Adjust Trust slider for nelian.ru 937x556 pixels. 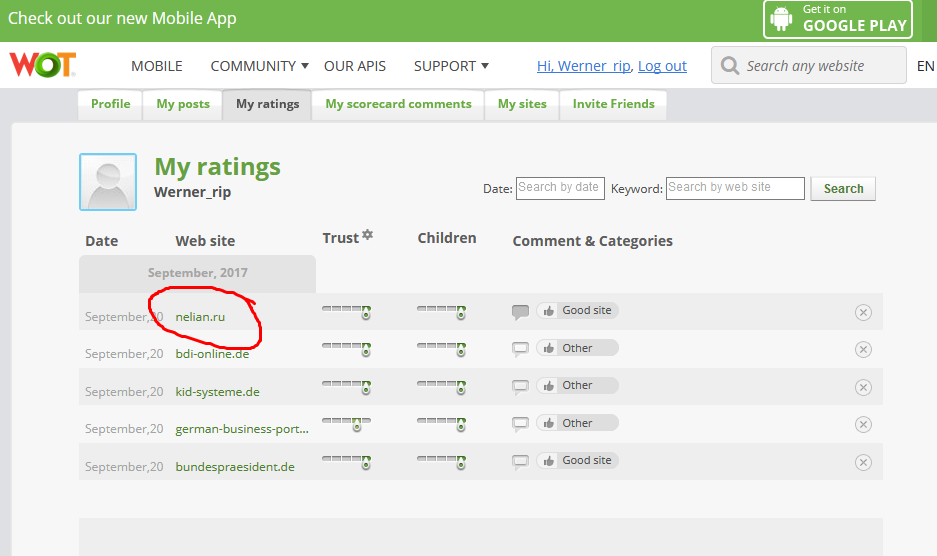click(347, 311)
